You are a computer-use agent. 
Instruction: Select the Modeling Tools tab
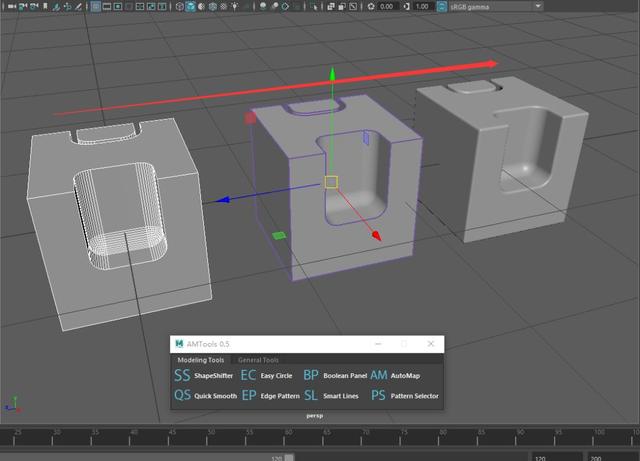(x=200, y=360)
